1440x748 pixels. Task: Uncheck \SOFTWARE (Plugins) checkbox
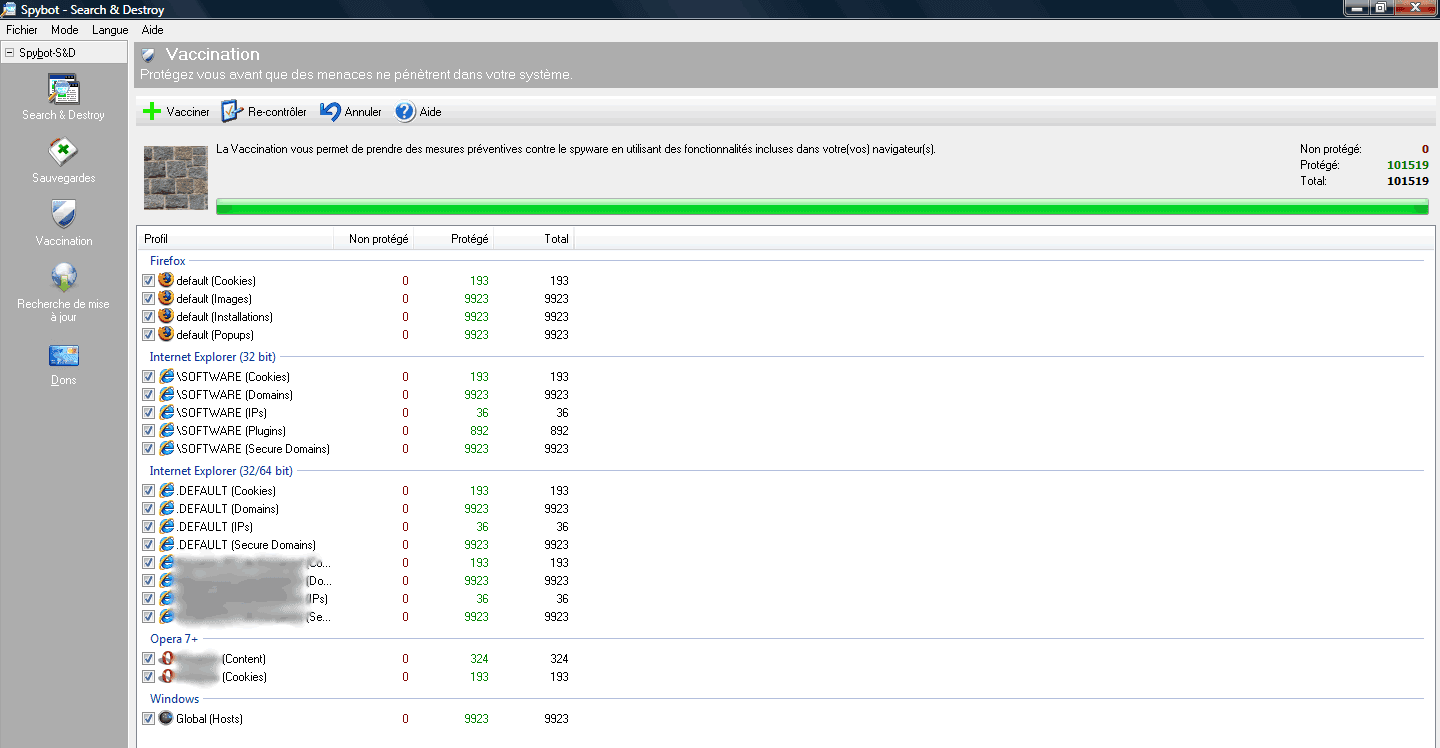pos(148,431)
